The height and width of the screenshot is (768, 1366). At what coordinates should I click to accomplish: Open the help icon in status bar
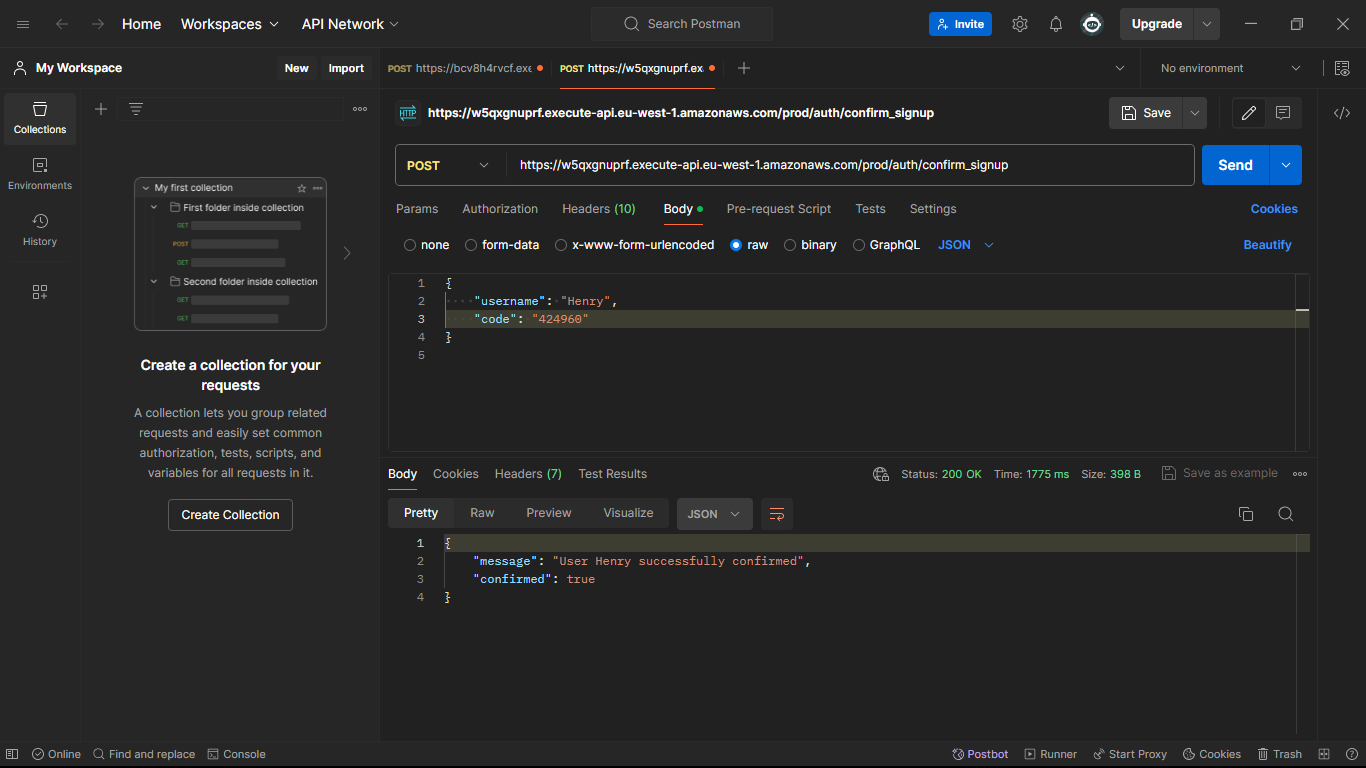[x=1351, y=754]
